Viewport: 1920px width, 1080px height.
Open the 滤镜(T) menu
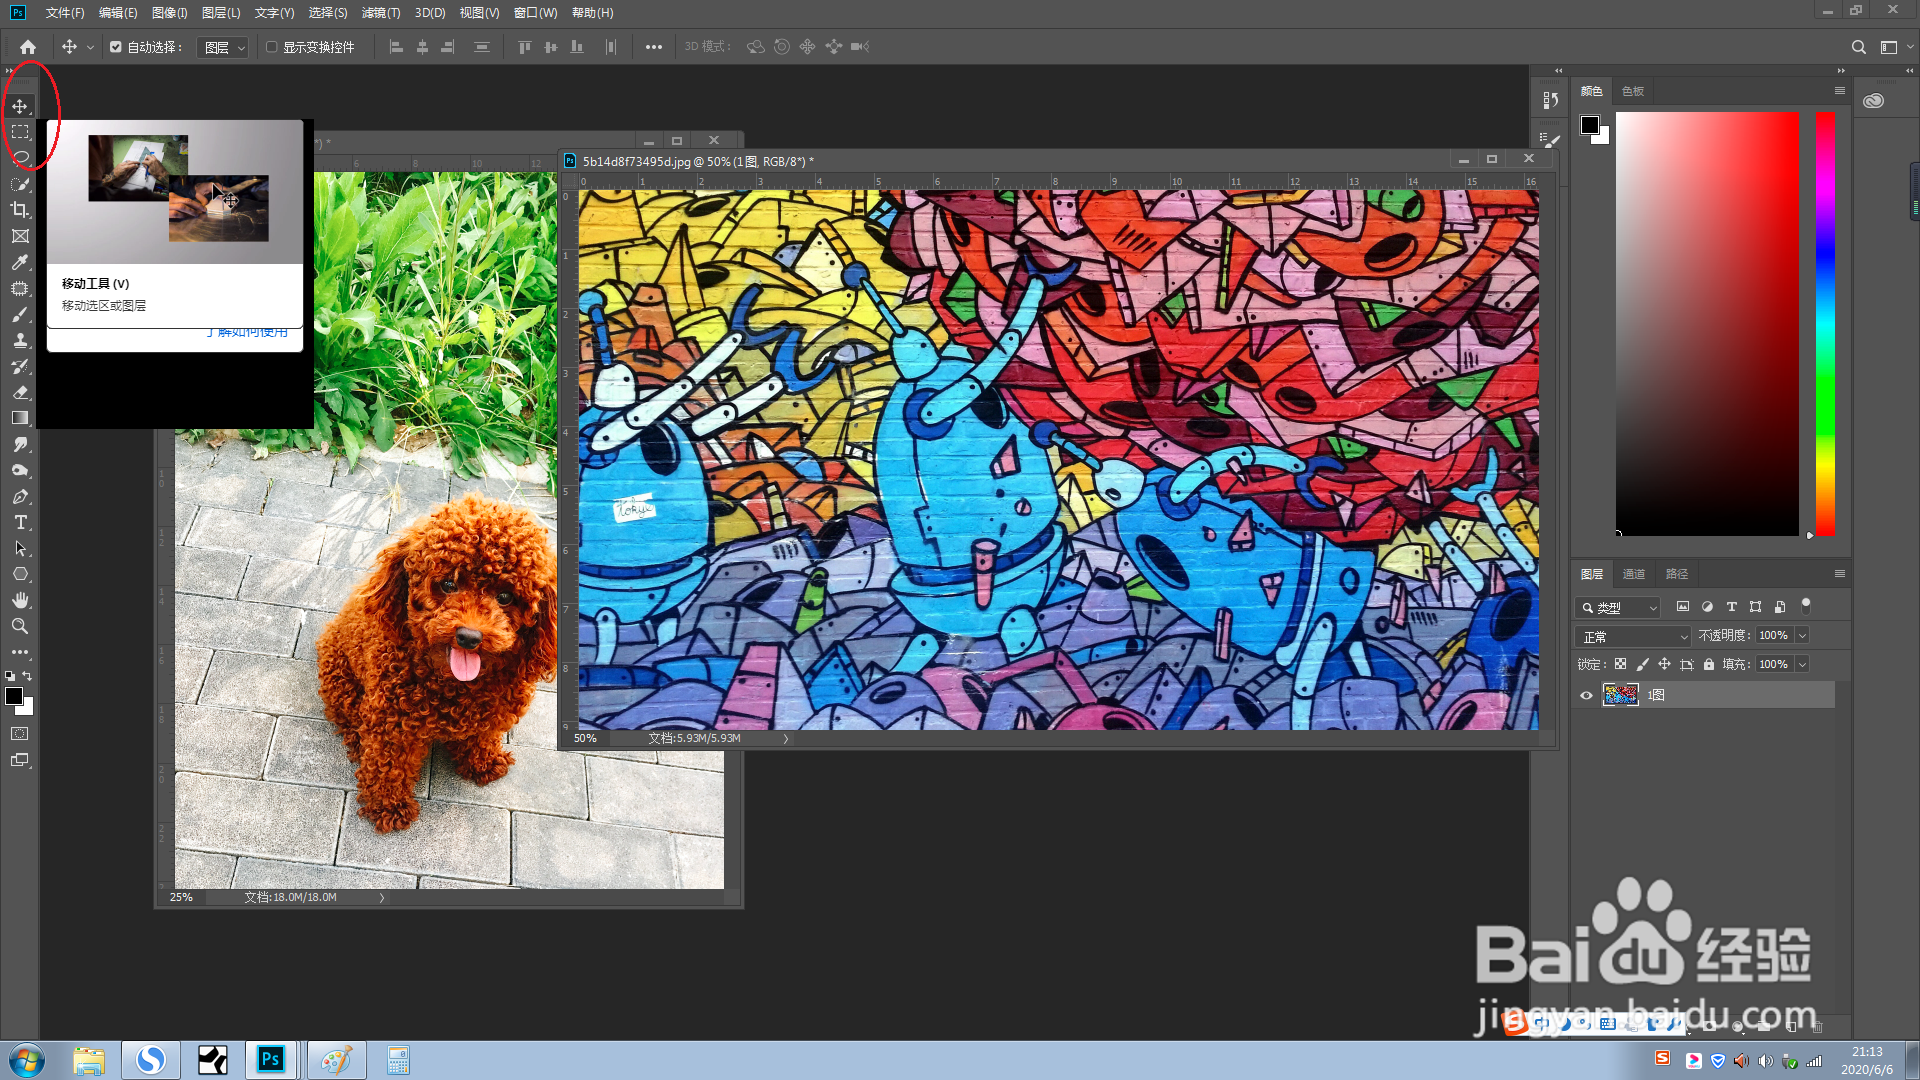(x=380, y=13)
